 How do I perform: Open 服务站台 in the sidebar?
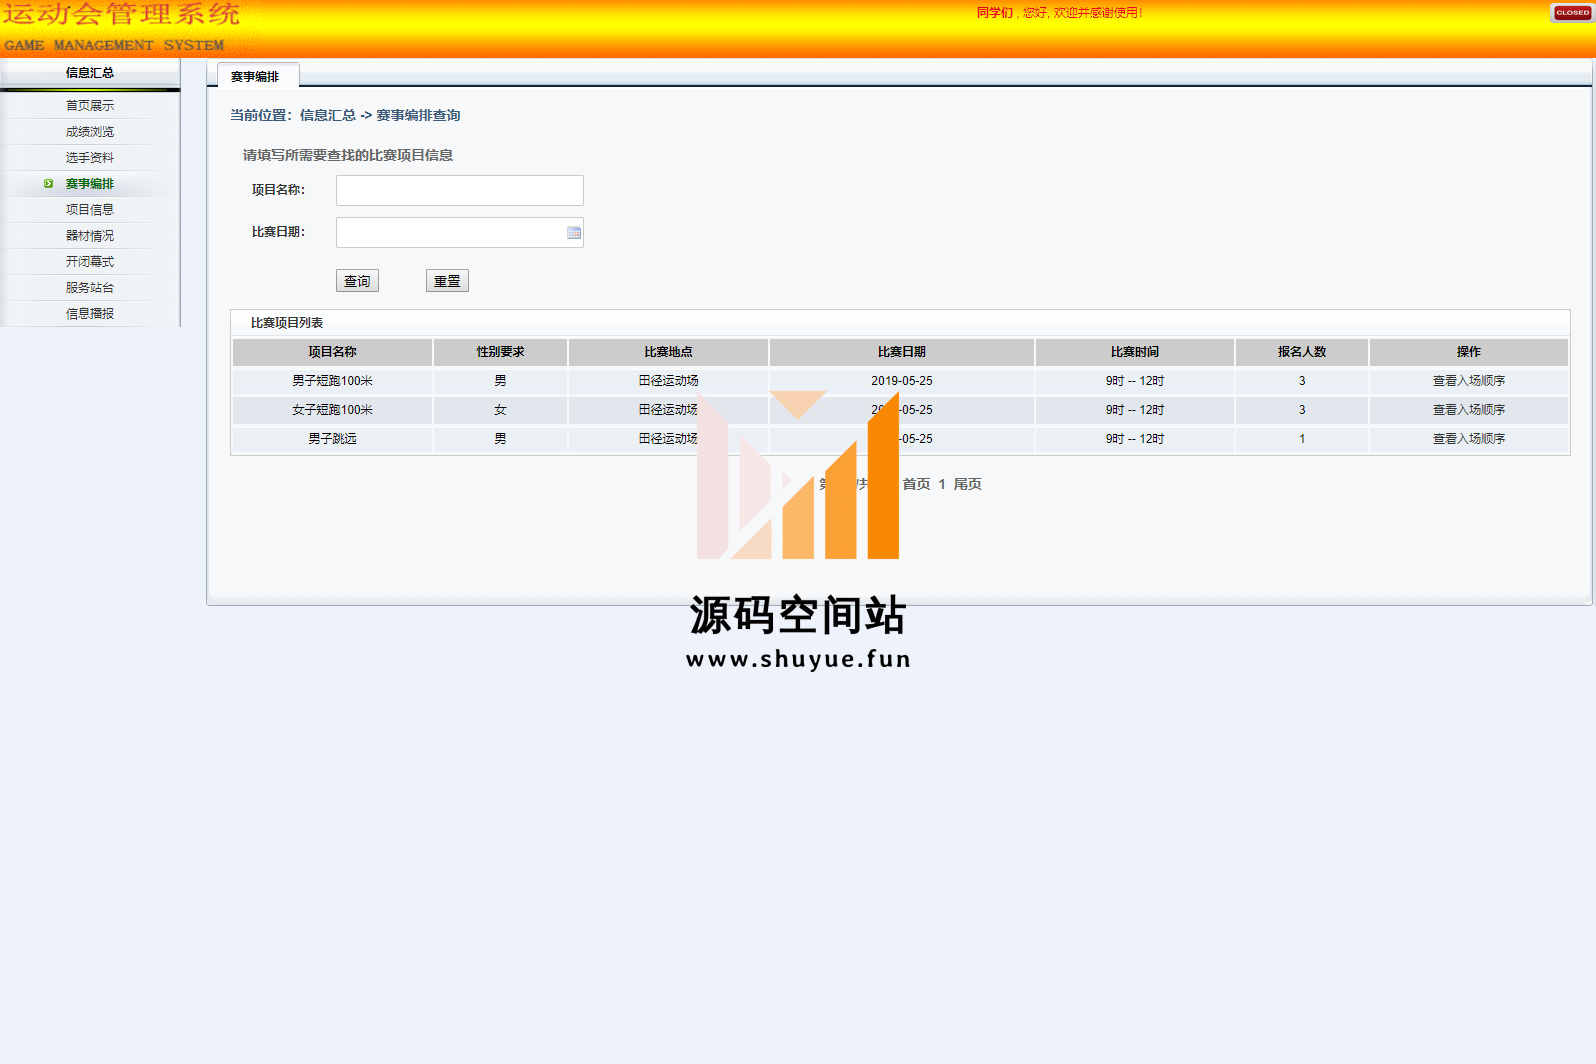pos(90,288)
